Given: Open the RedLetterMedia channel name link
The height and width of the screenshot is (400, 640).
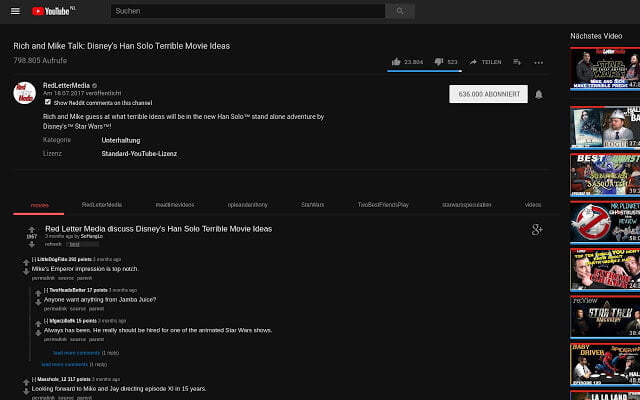Looking at the screenshot, I should coord(66,85).
